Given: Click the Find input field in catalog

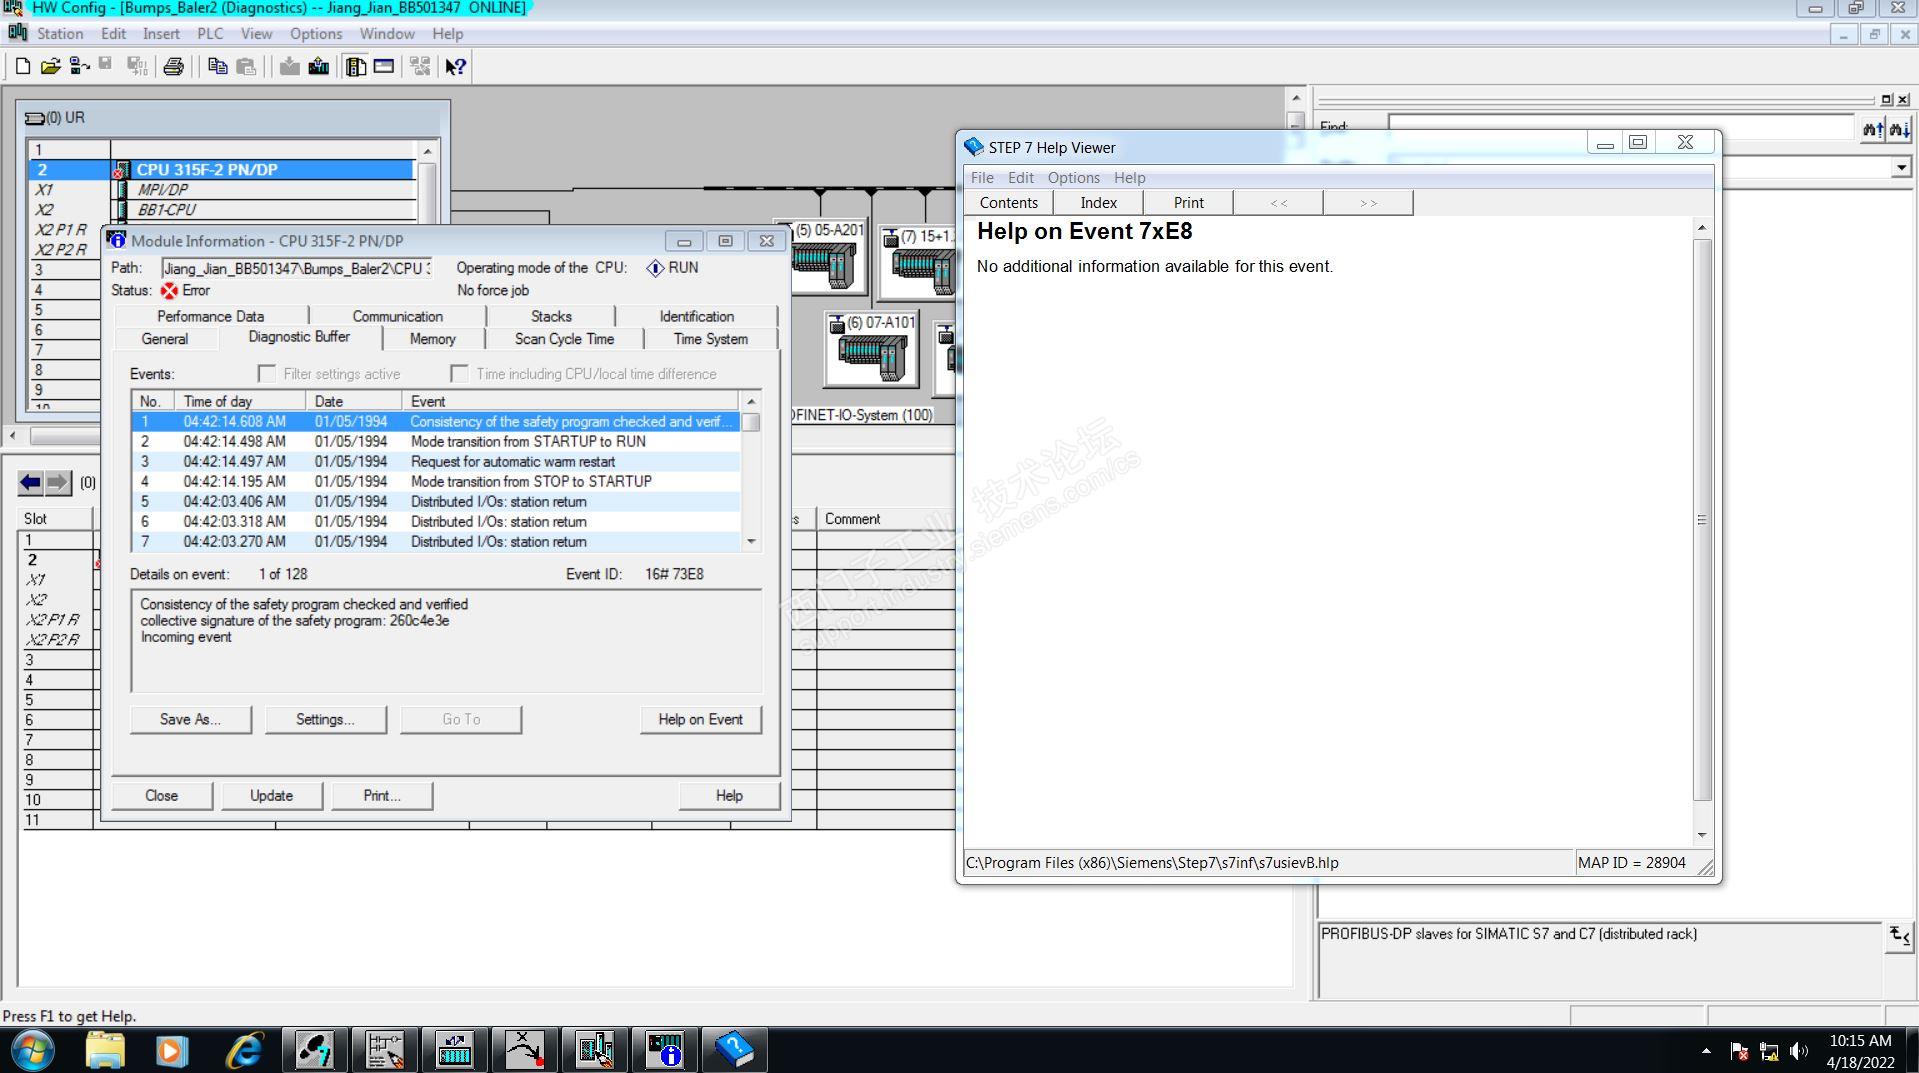Looking at the screenshot, I should coord(1620,128).
